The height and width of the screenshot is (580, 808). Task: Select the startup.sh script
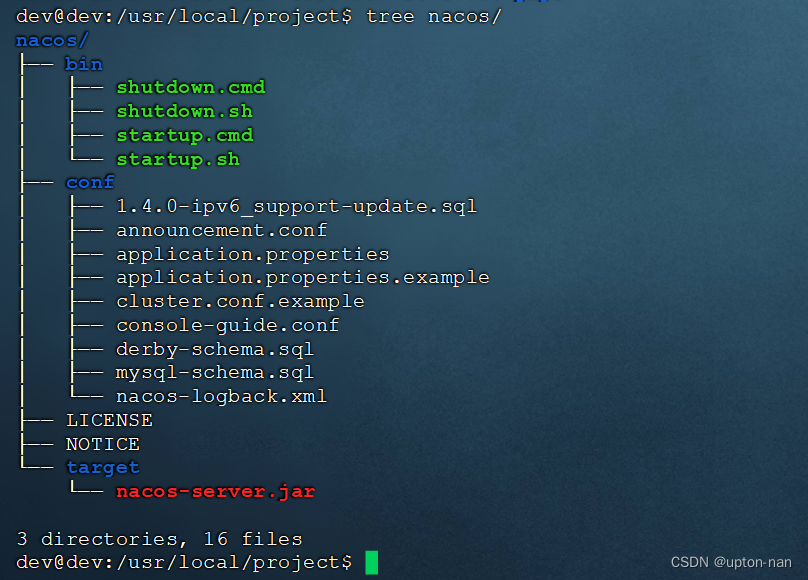pos(178,159)
